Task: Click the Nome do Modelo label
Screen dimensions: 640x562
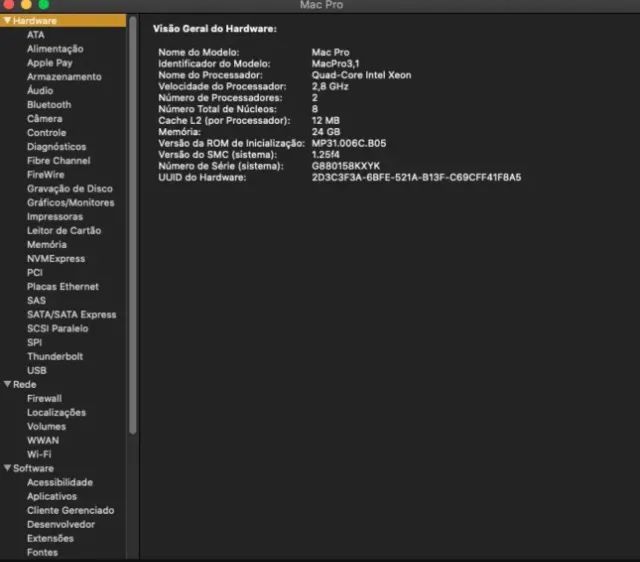Action: pyautogui.click(x=199, y=52)
